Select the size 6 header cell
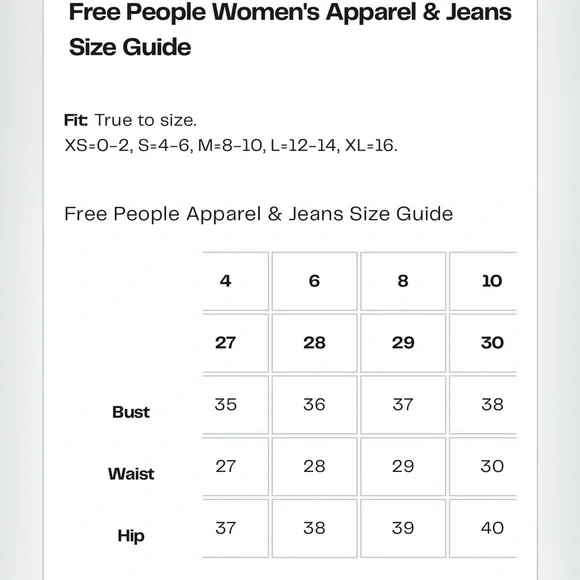Screen dimensions: 580x580 point(314,281)
